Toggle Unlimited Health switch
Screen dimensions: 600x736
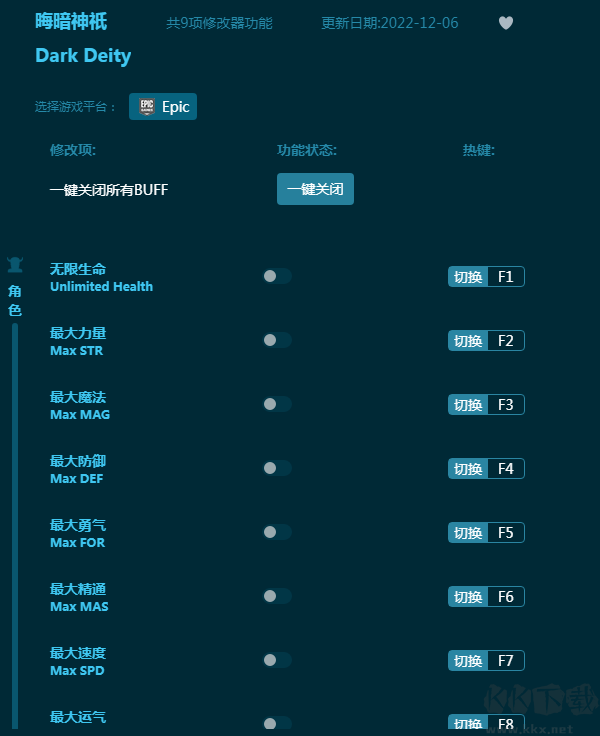click(277, 276)
